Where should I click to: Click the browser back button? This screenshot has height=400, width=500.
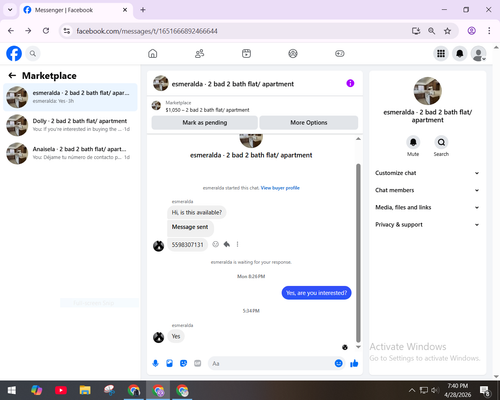click(11, 31)
